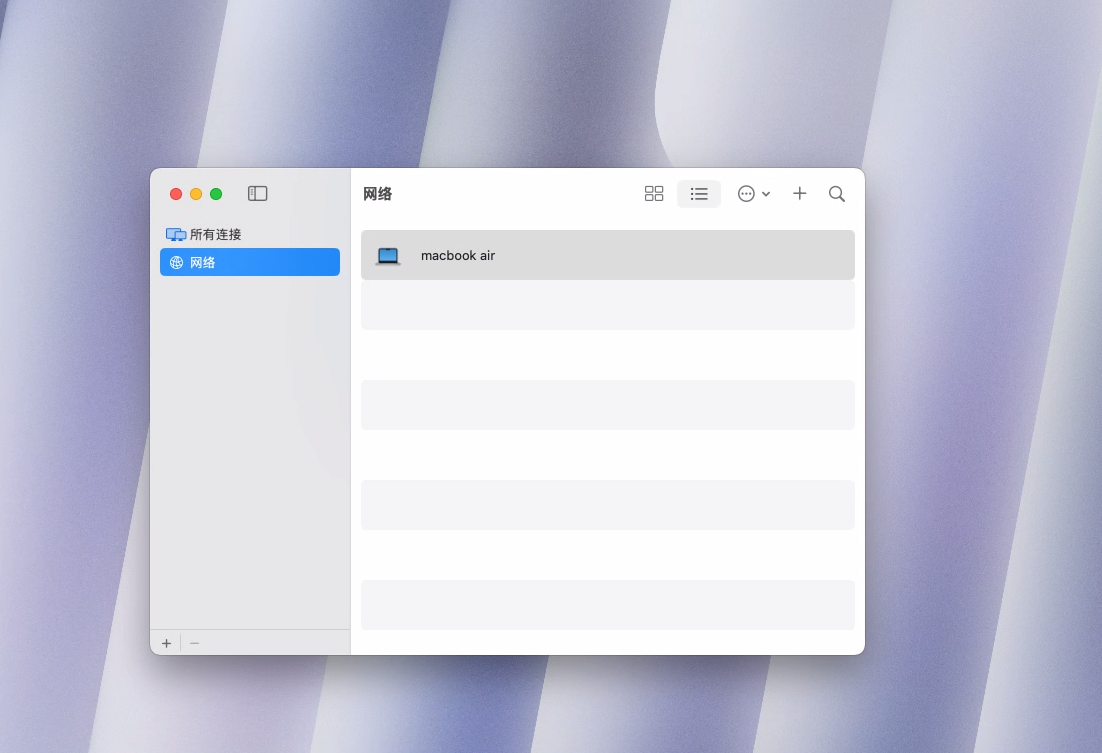Switch to list view
This screenshot has height=753, width=1102.
[x=699, y=193]
